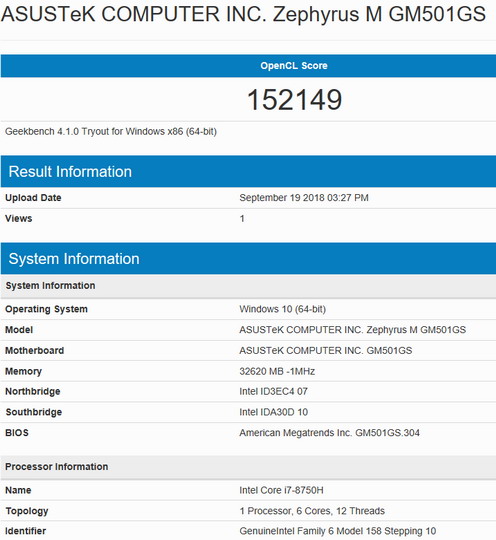Click the page title ASUSTeK COMPUTER INC. Zephyrus M GM501GS
This screenshot has height=540, width=496.
(x=243, y=14)
